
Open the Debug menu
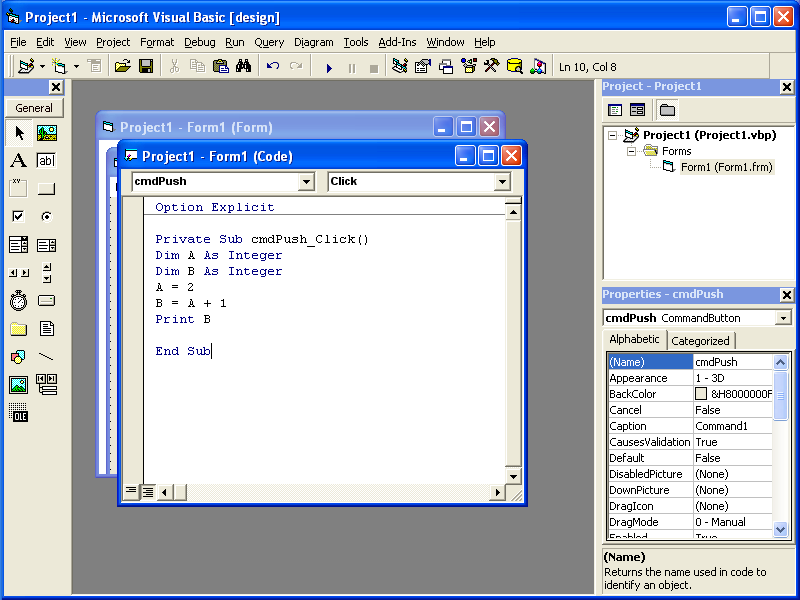pos(199,42)
